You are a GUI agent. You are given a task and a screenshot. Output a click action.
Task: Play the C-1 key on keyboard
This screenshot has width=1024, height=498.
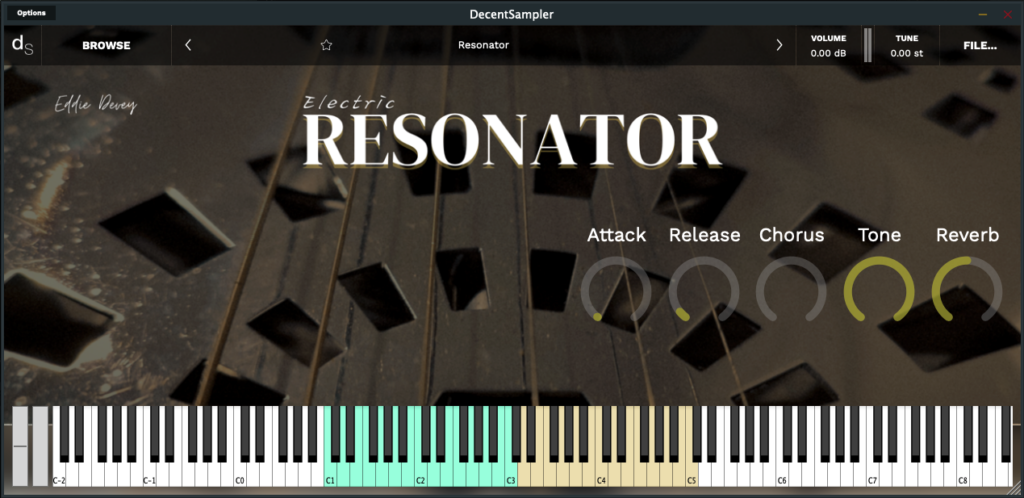click(149, 475)
